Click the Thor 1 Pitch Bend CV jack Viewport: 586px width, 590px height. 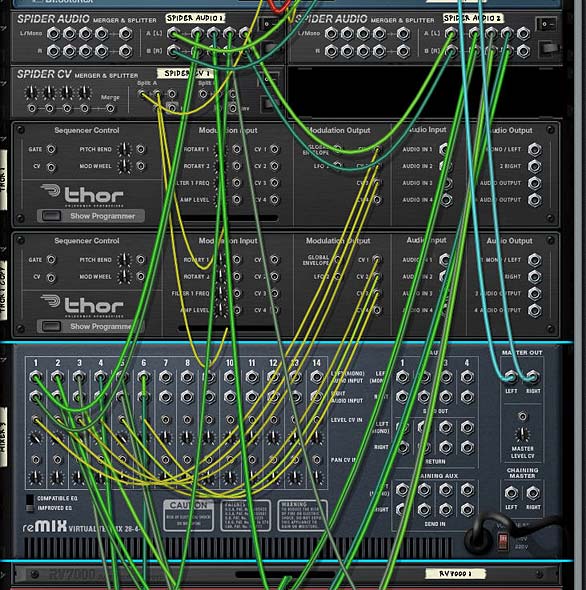click(x=141, y=149)
